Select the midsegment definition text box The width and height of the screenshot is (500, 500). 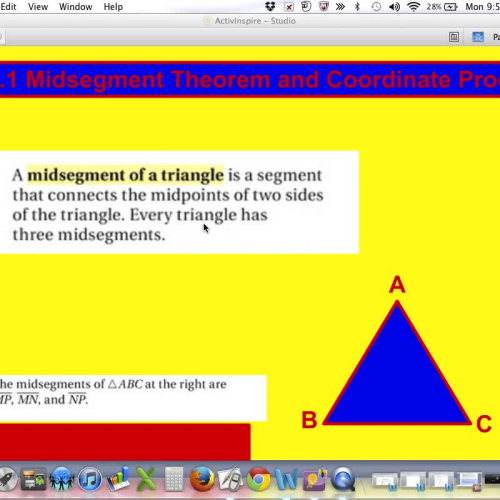coord(179,202)
